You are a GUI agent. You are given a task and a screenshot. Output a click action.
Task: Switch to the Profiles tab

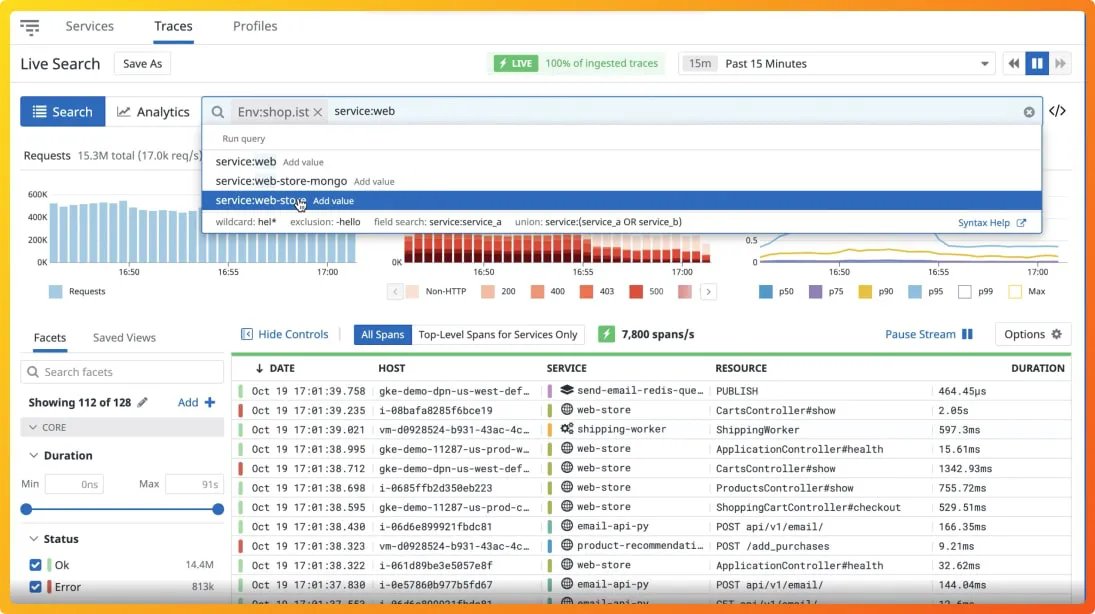[255, 26]
